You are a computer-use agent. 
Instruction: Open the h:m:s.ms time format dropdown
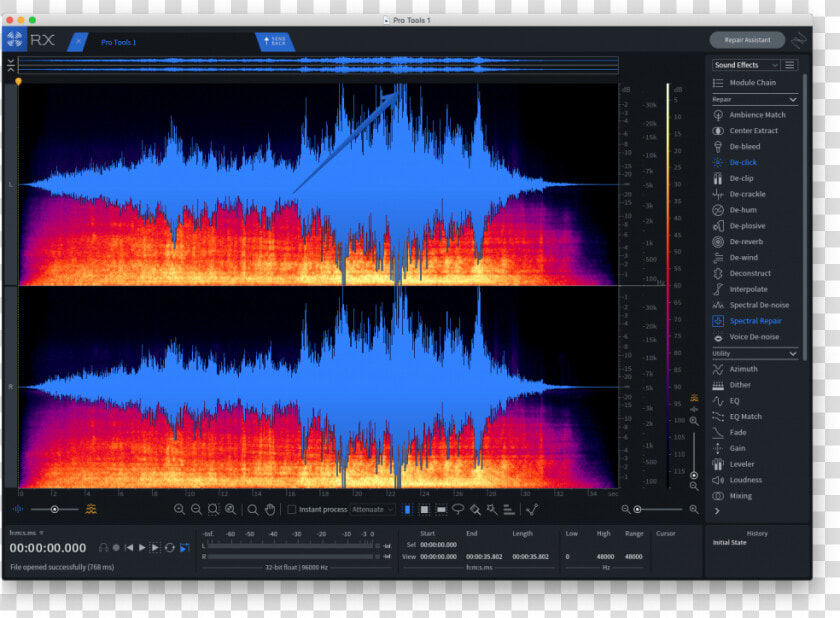pos(27,533)
